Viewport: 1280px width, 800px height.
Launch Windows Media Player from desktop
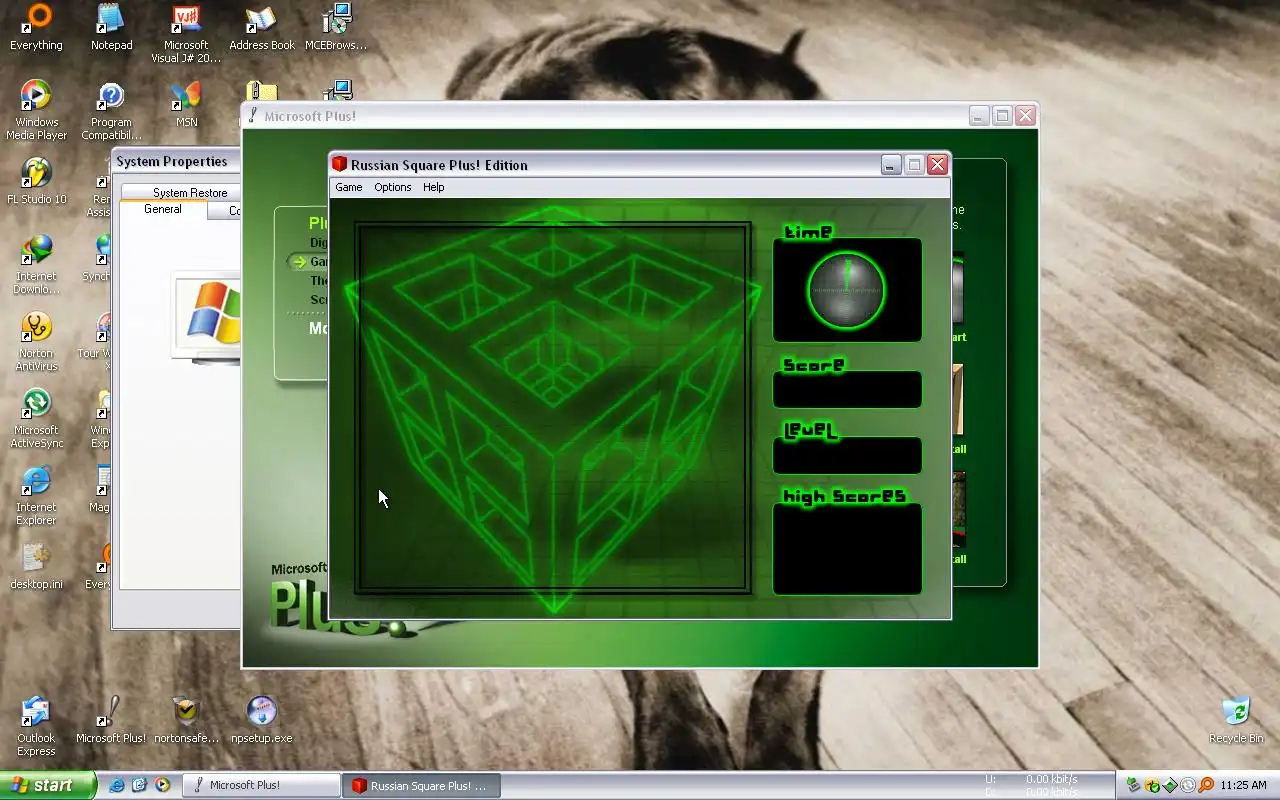pos(36,111)
